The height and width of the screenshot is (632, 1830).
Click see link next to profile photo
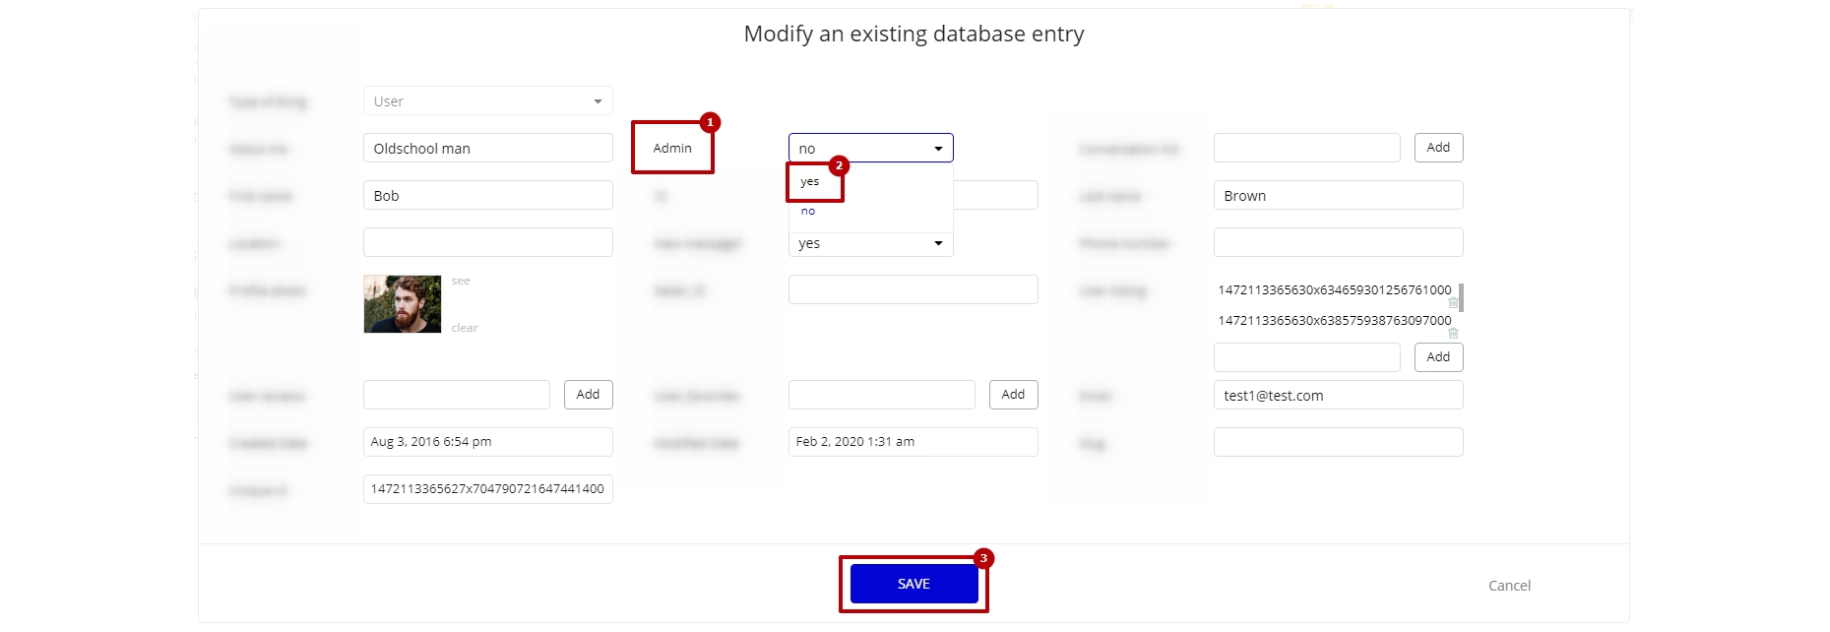click(x=460, y=281)
